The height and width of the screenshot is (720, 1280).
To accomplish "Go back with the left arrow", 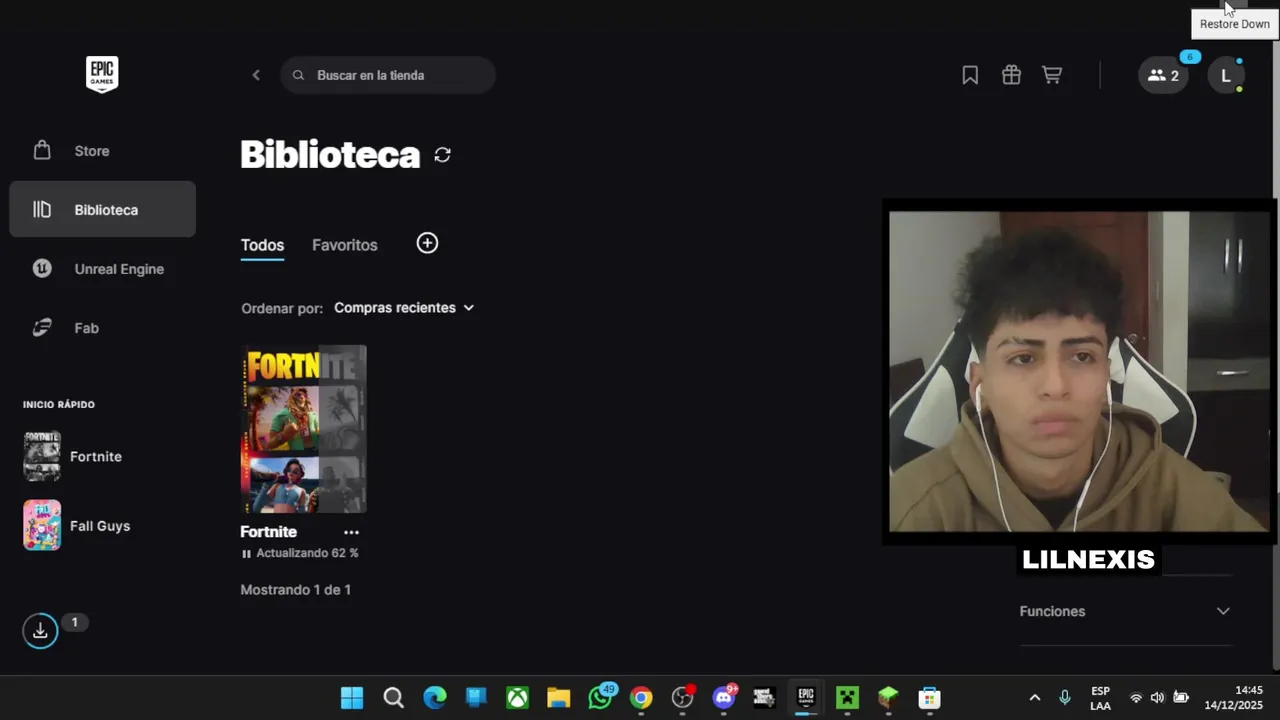I will point(256,75).
